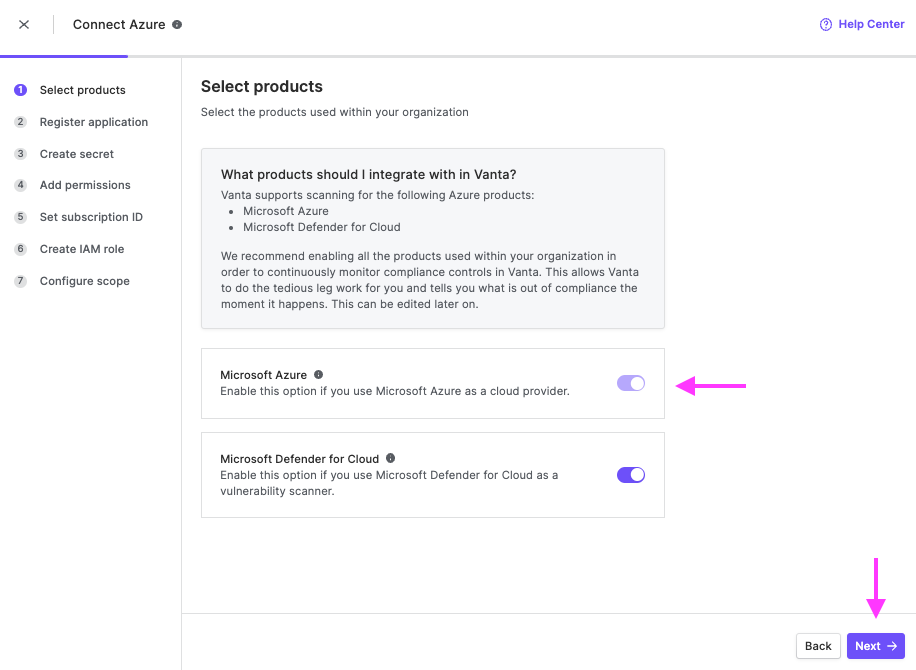Close the Connect Azure wizard with the X icon
Viewport: 916px width, 670px height.
coord(24,25)
